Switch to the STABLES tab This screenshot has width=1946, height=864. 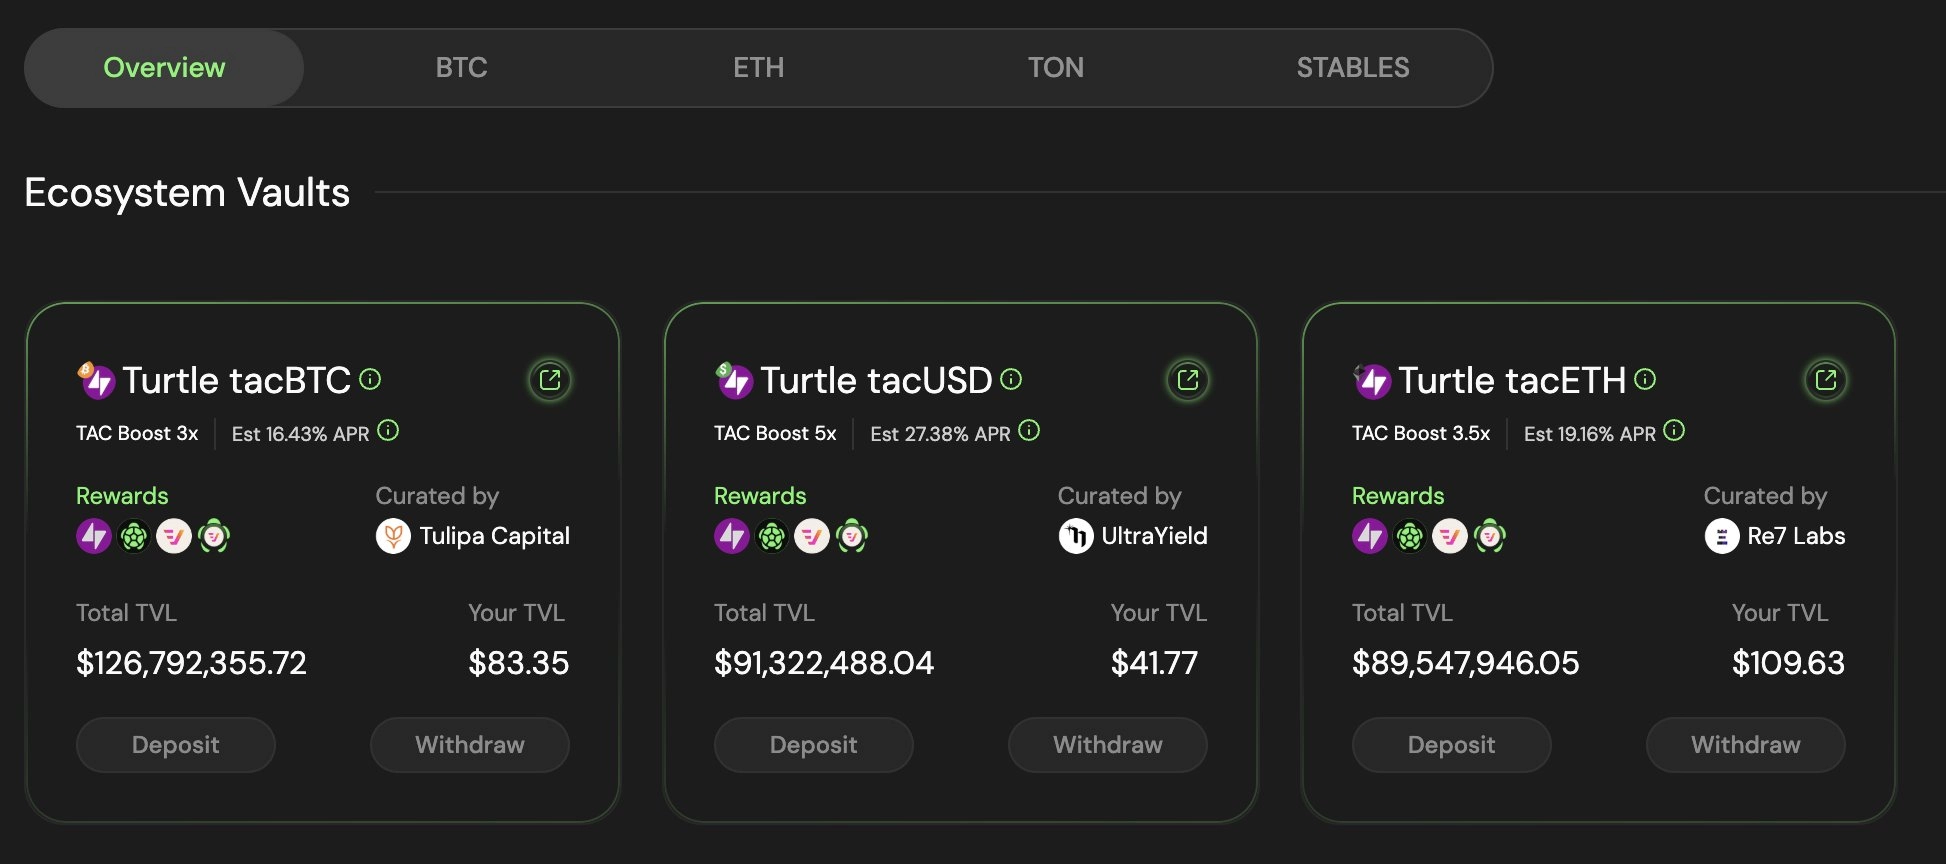point(1353,67)
